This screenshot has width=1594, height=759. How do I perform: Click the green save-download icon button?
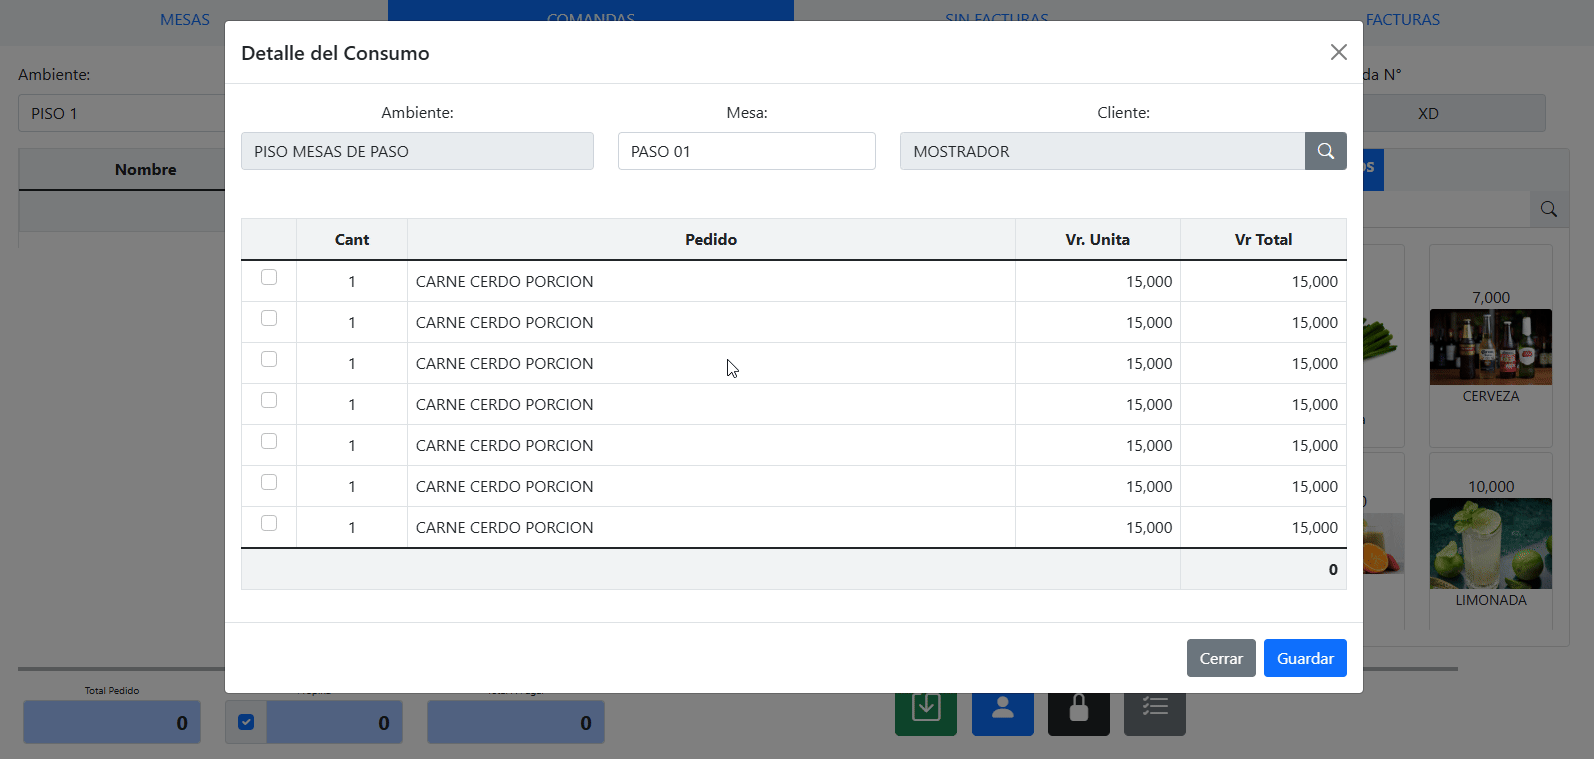pyautogui.click(x=925, y=713)
